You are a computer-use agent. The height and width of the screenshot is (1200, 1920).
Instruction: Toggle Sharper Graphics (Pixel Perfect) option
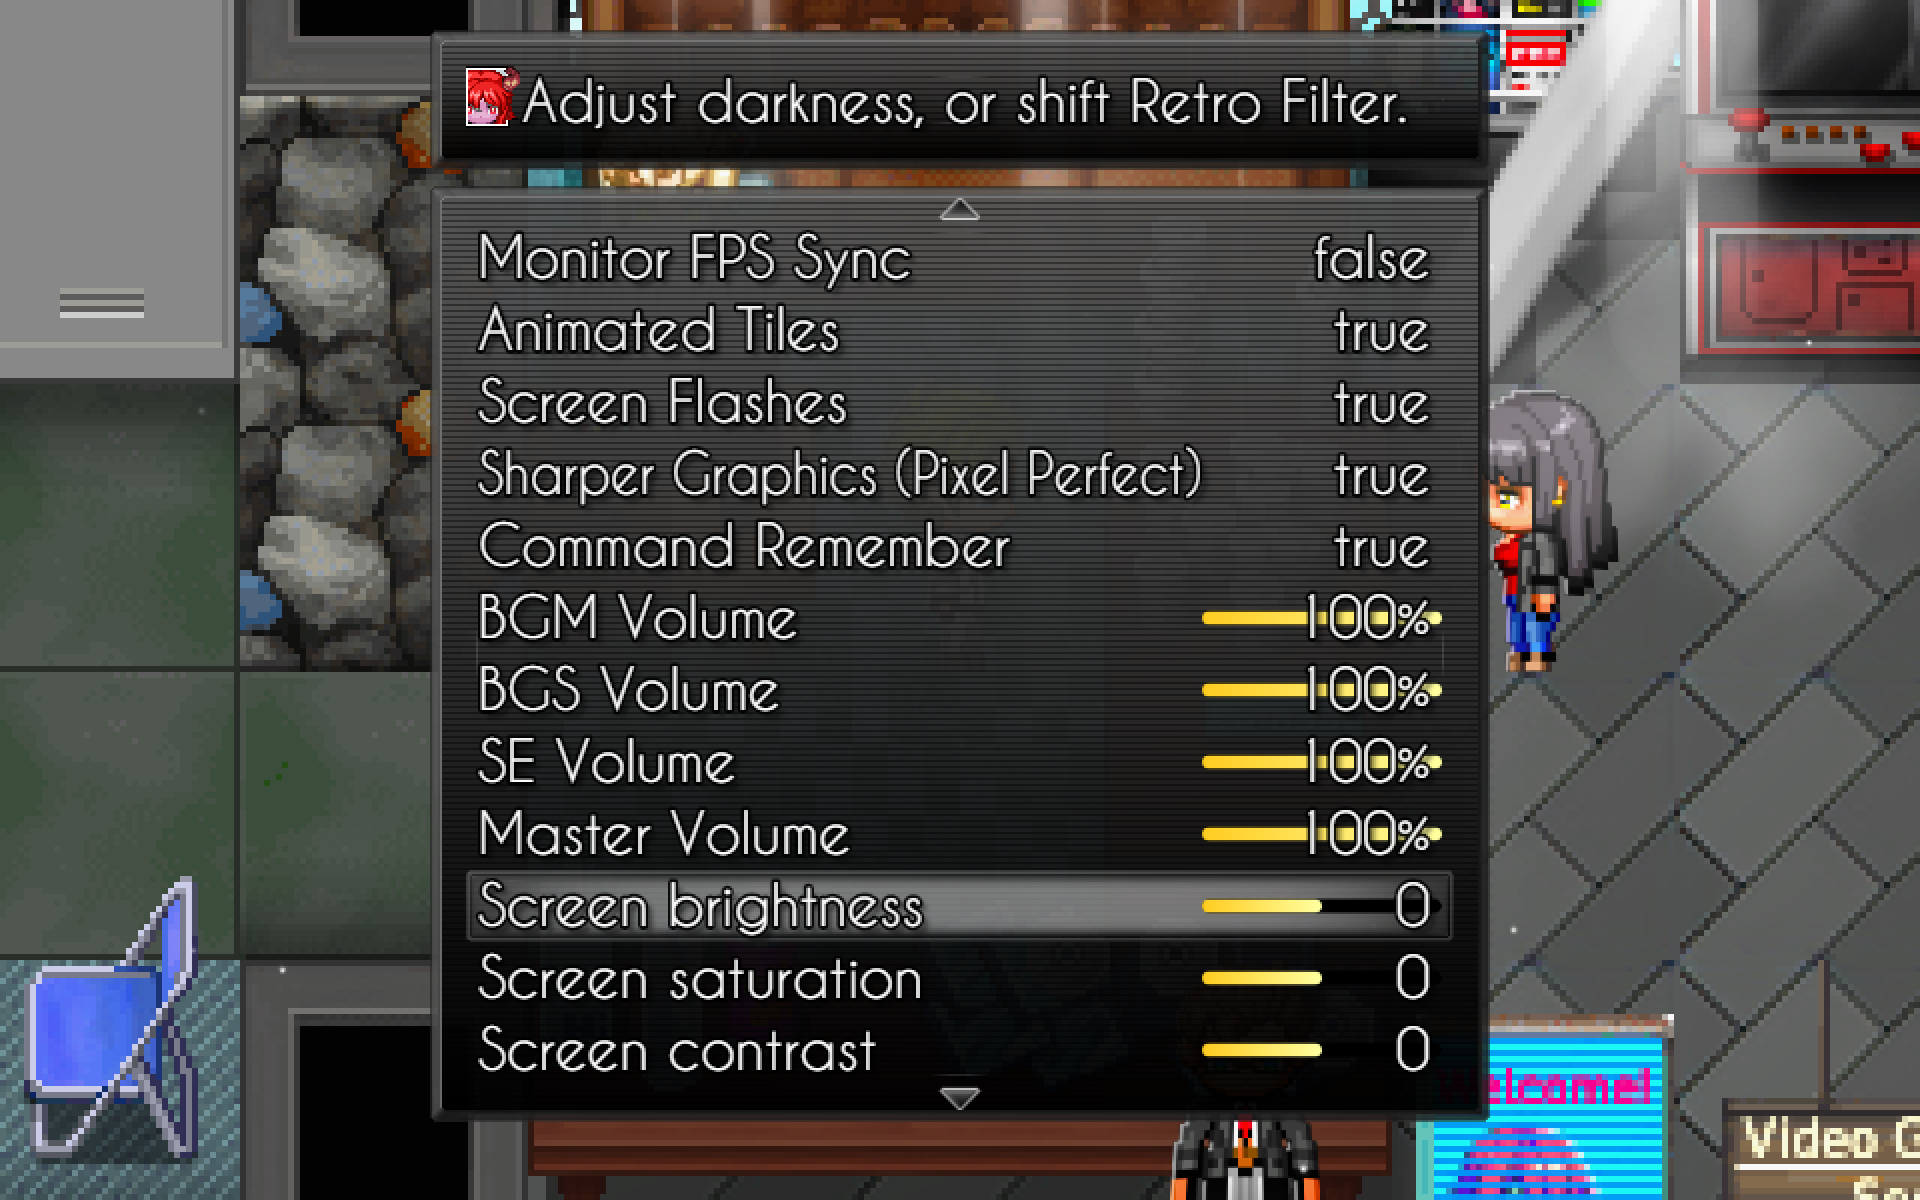click(x=959, y=474)
